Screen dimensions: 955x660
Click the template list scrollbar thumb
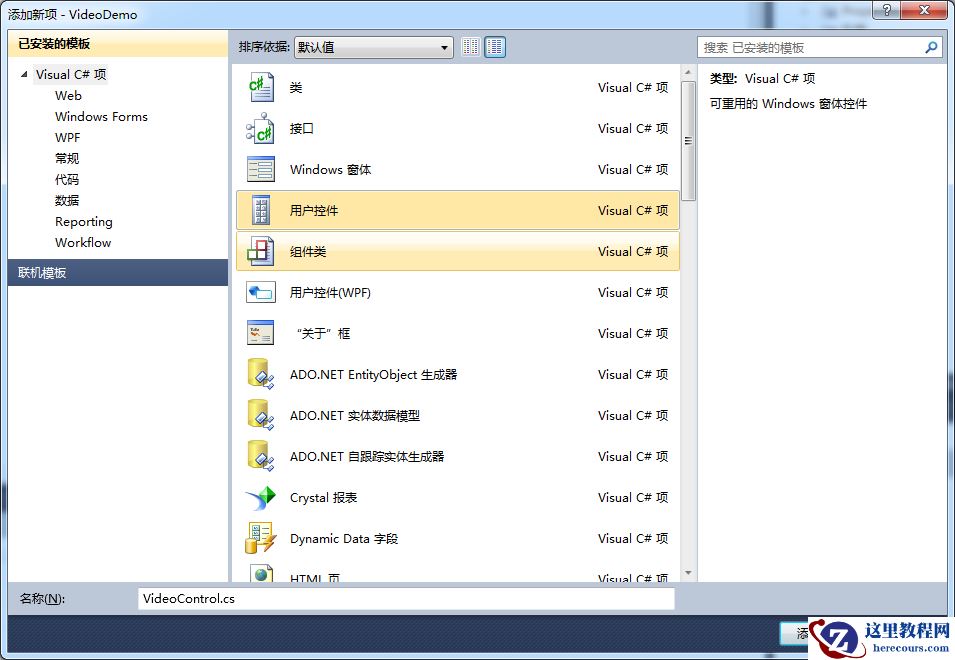pos(688,141)
